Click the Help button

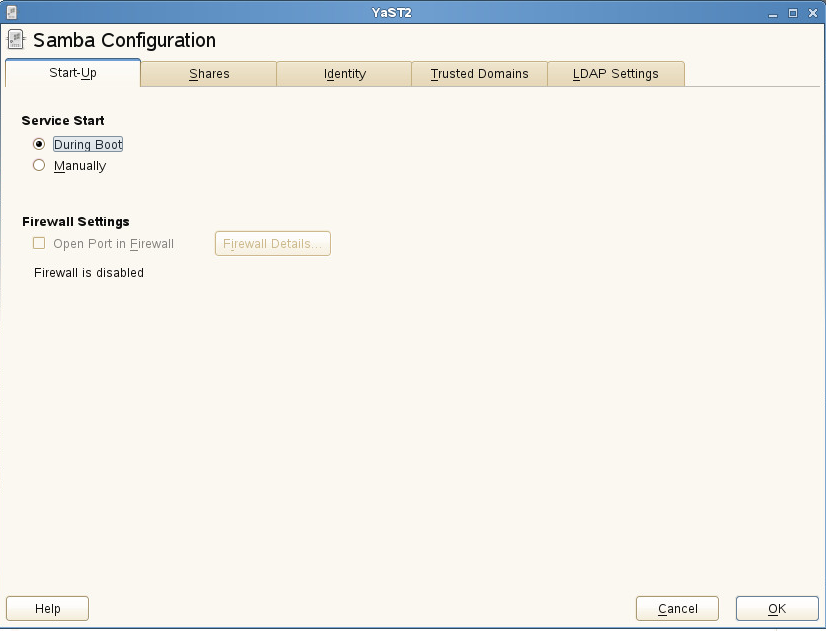pyautogui.click(x=47, y=608)
